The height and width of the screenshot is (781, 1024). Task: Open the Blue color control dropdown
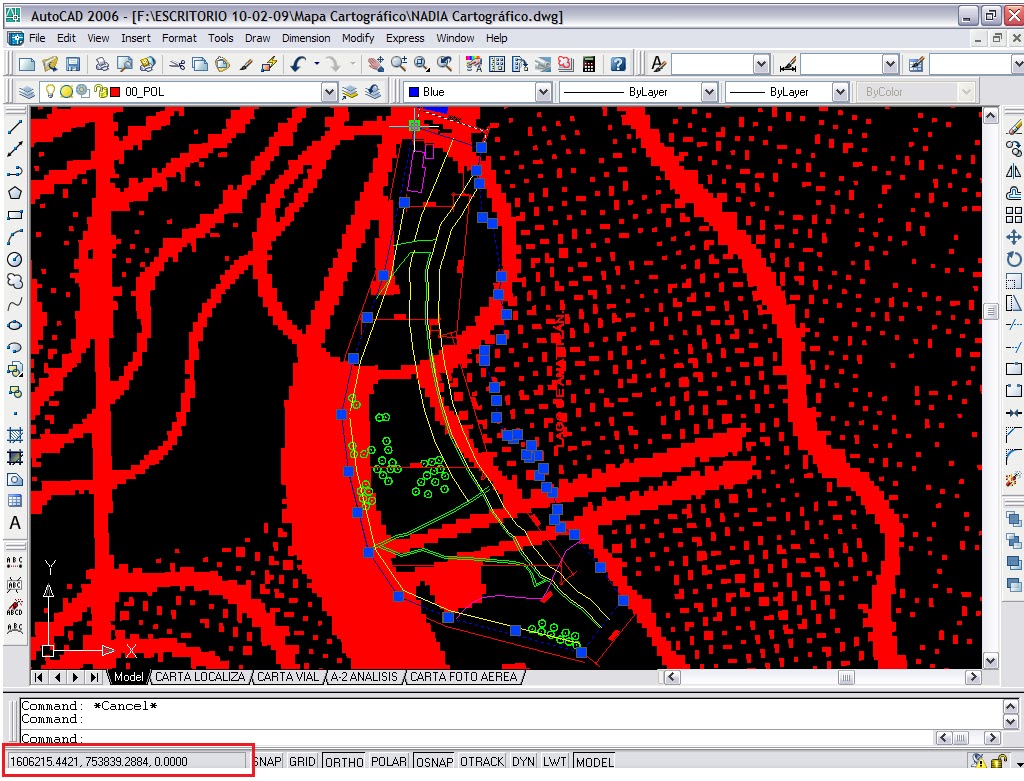[543, 92]
